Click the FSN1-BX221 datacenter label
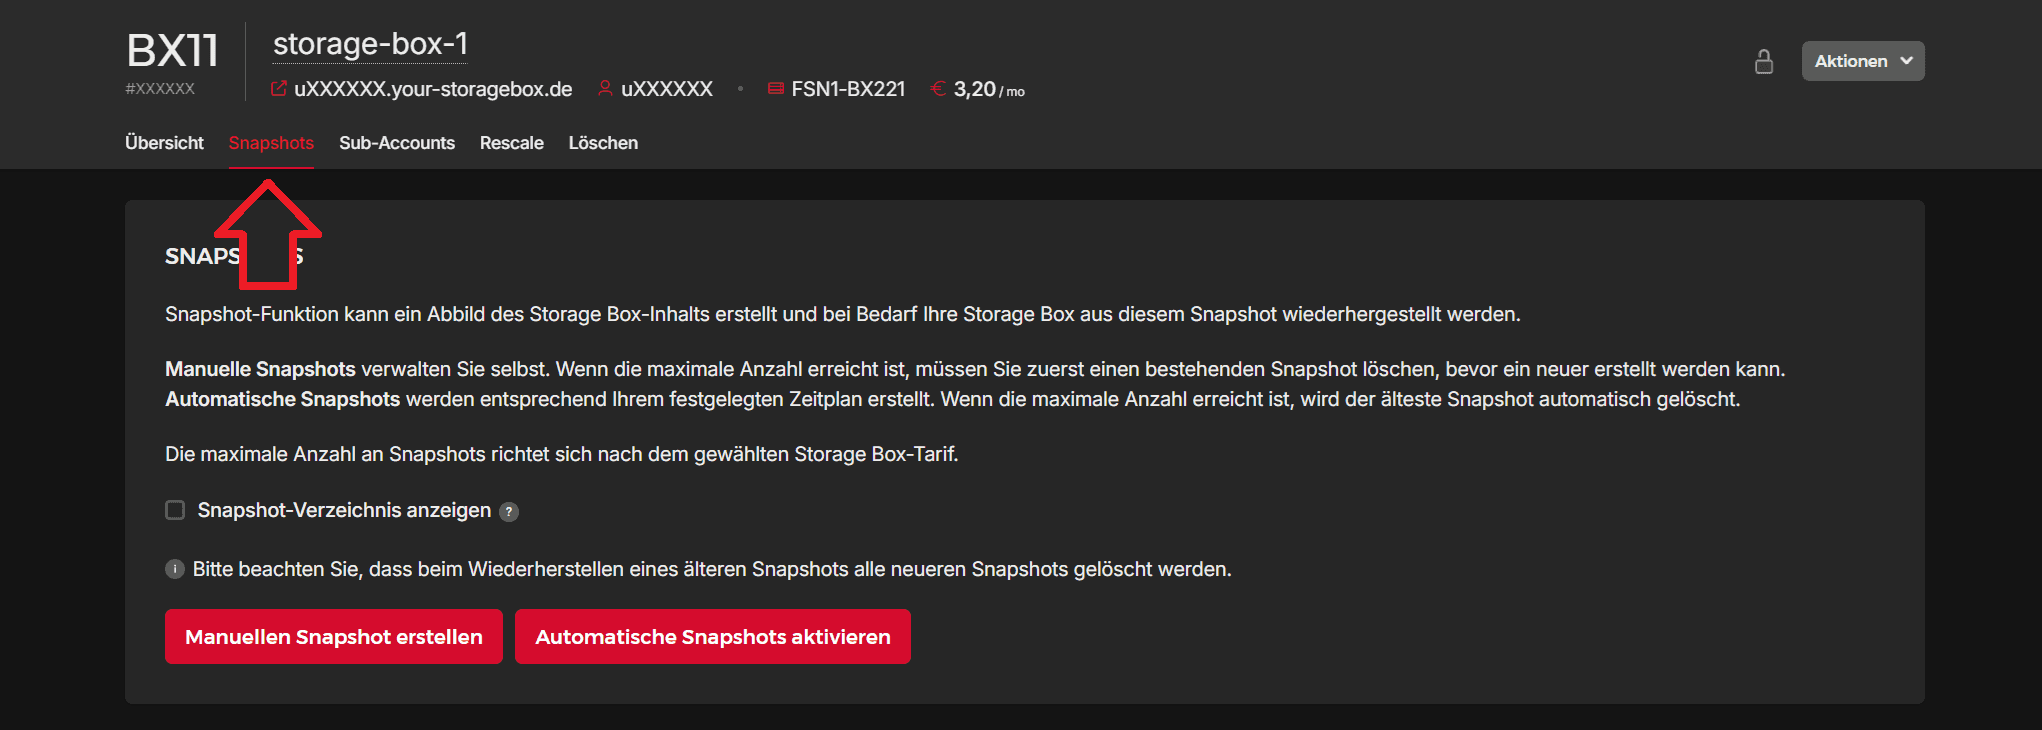2042x730 pixels. pos(847,88)
